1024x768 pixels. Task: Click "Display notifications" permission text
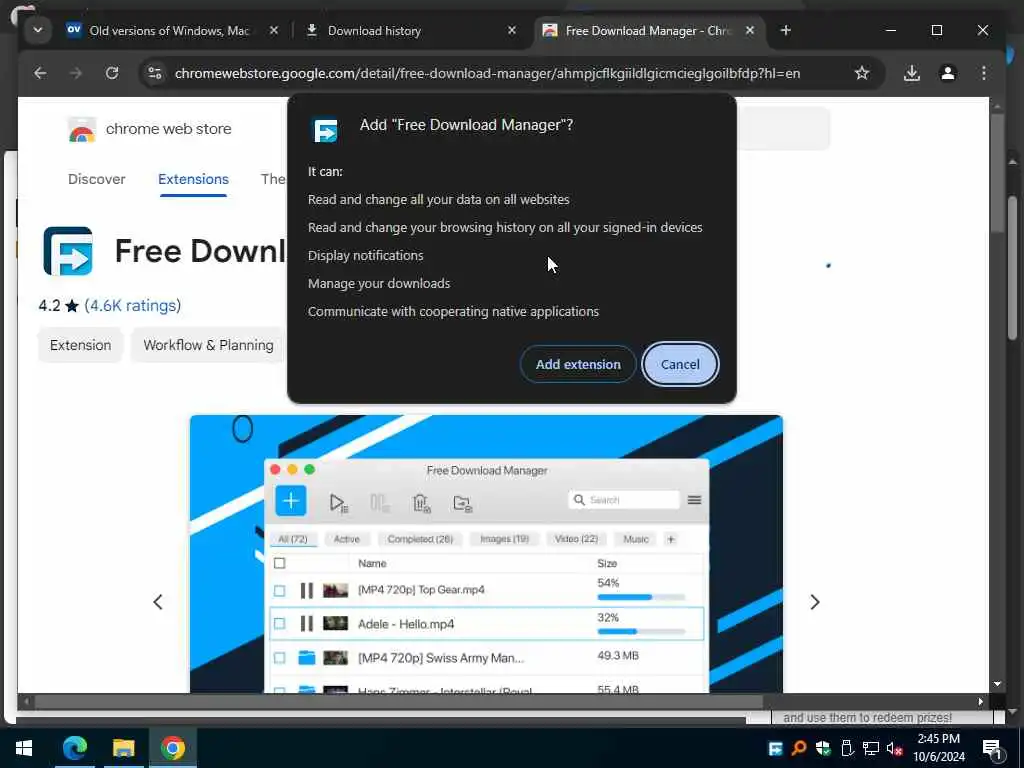[x=366, y=255]
